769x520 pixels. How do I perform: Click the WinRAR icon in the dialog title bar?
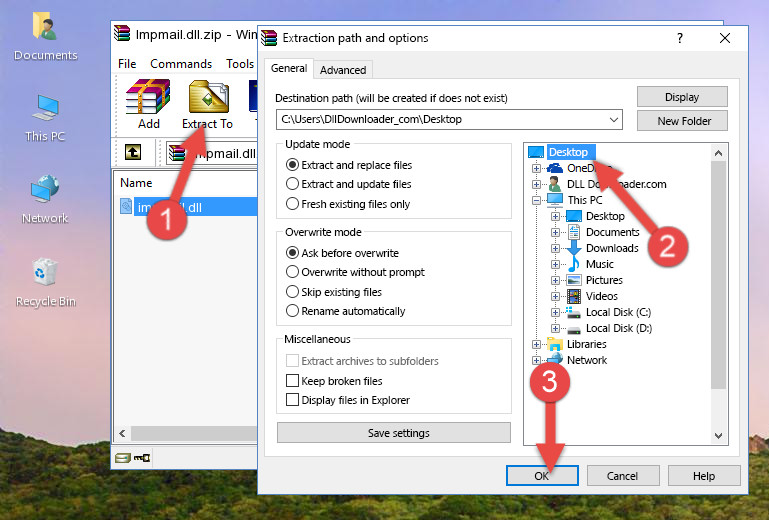(x=269, y=38)
